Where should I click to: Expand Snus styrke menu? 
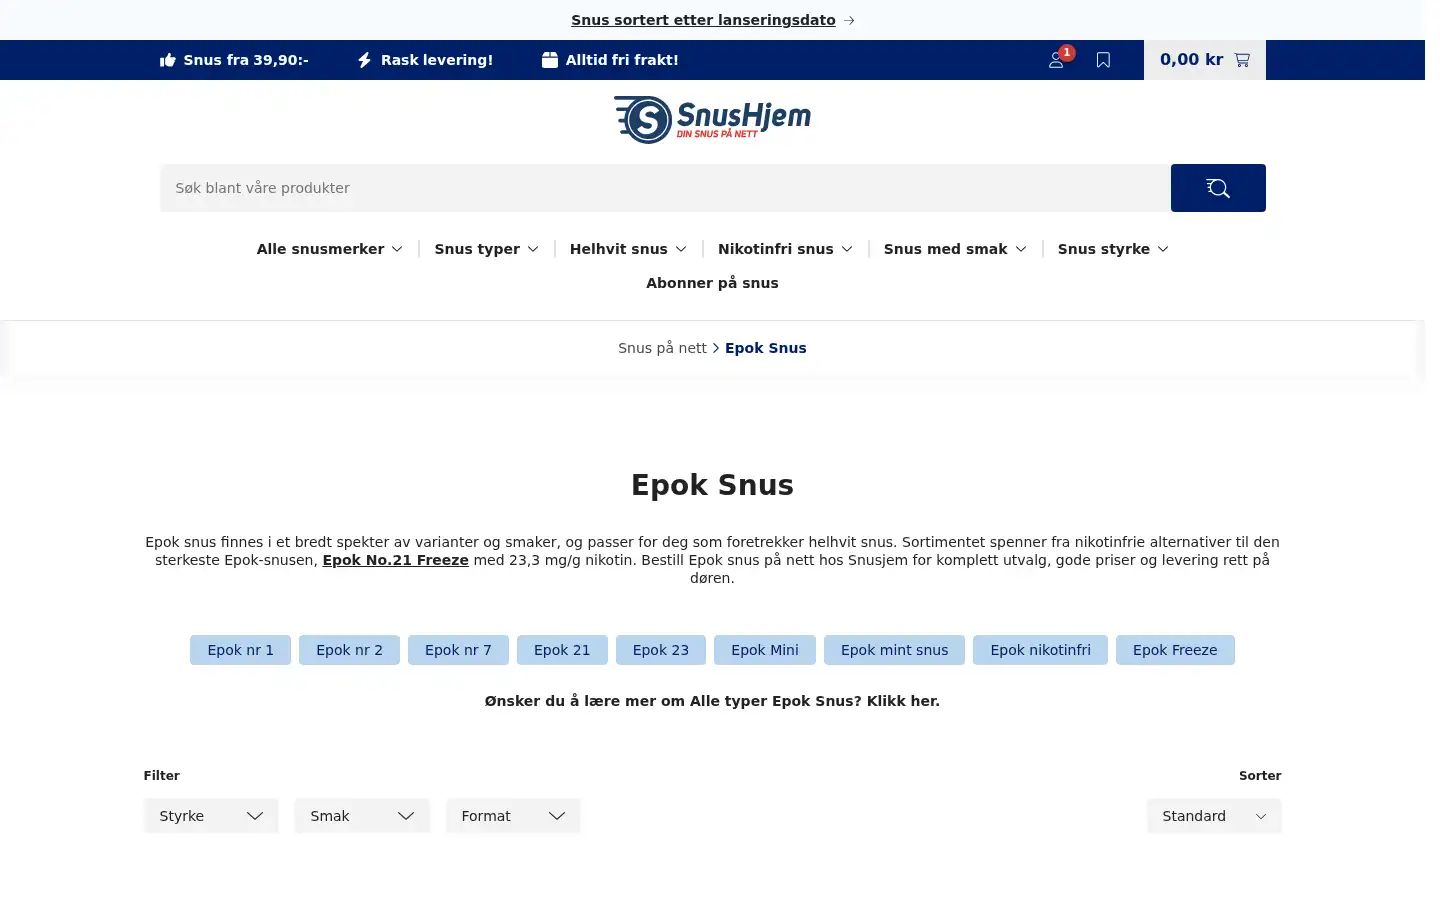1114,249
